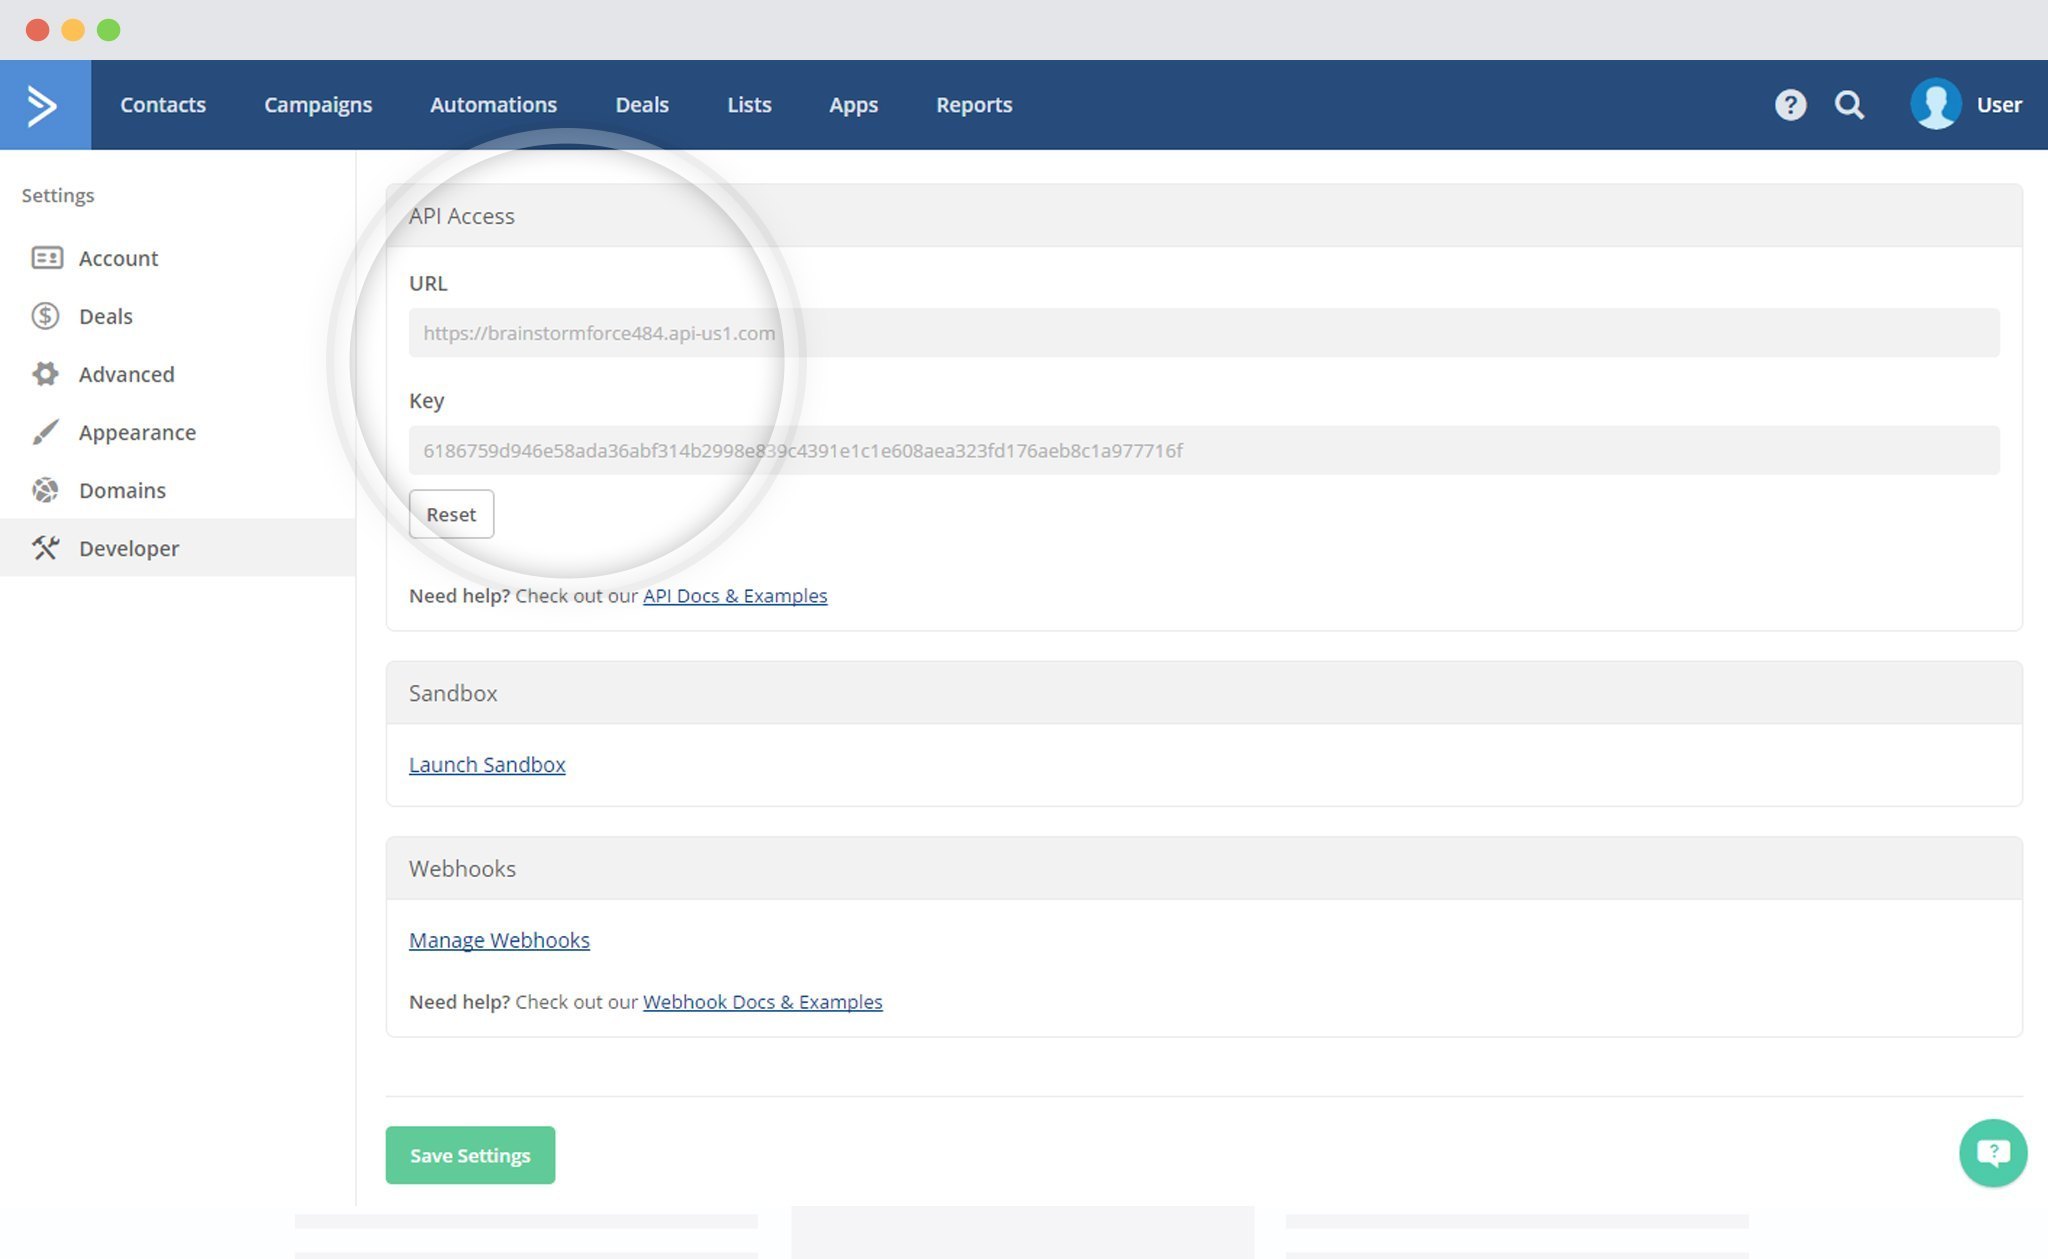Open Campaigns in top navigation
2048x1259 pixels.
pos(318,105)
